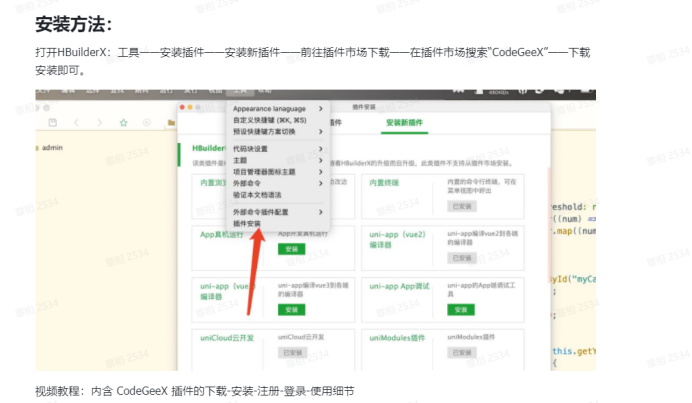Open the 代码块设置 submenu
The image size is (692, 403).
278,149
